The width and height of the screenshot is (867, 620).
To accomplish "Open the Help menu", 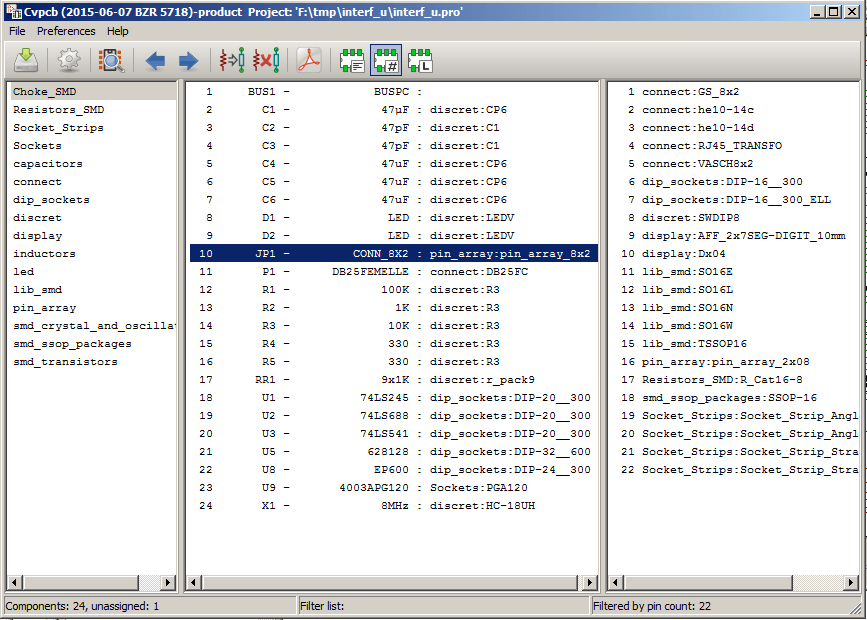I will pos(118,31).
